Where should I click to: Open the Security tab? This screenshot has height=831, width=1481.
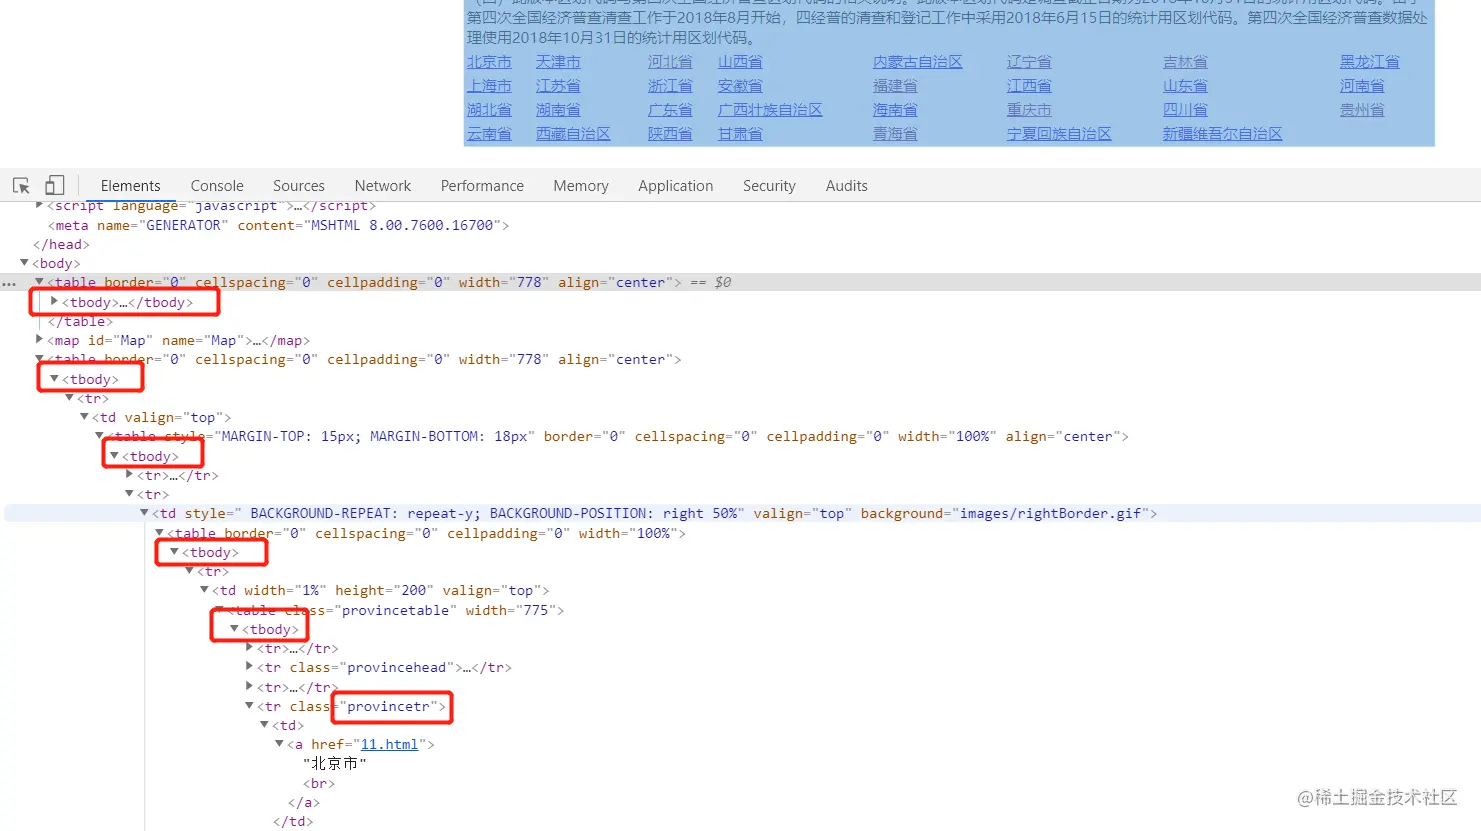point(769,186)
